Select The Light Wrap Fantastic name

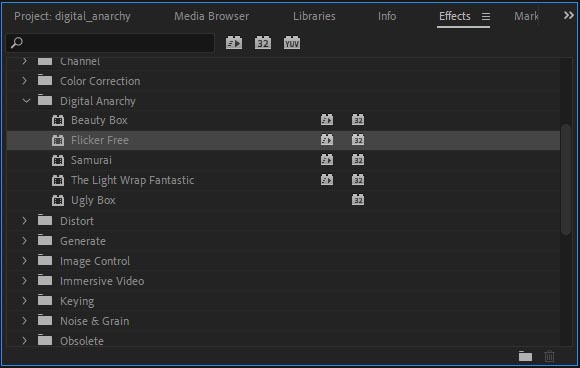coord(132,180)
